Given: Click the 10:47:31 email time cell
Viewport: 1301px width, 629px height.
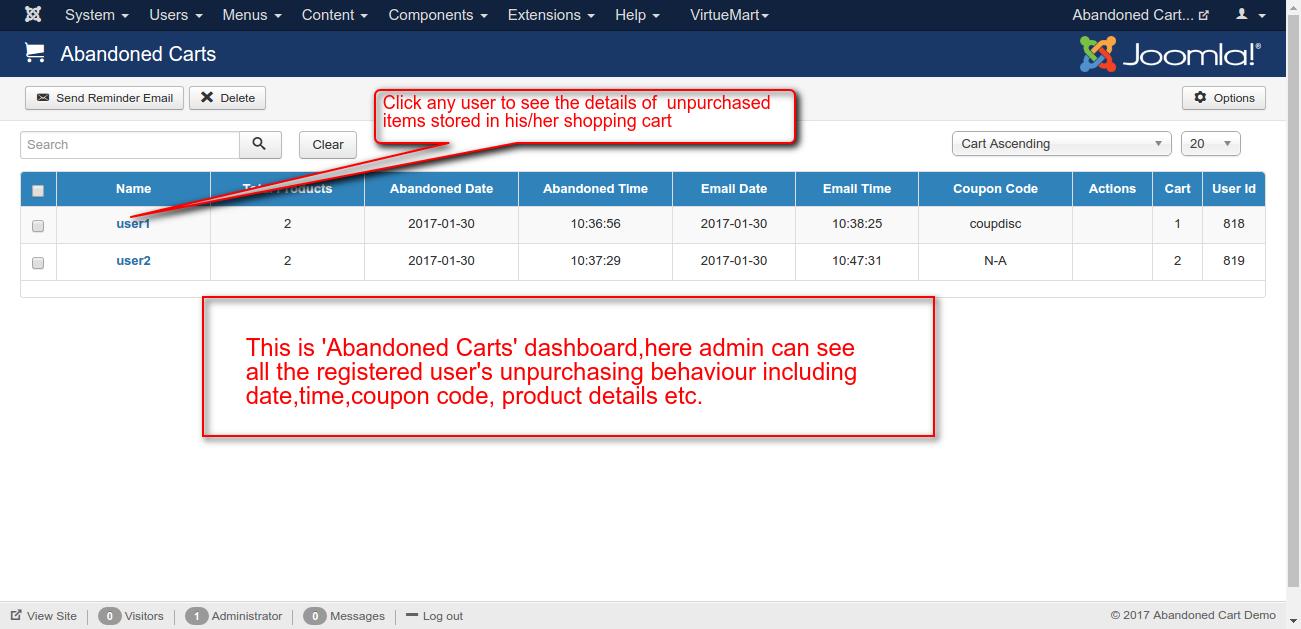Looking at the screenshot, I should pos(857,261).
